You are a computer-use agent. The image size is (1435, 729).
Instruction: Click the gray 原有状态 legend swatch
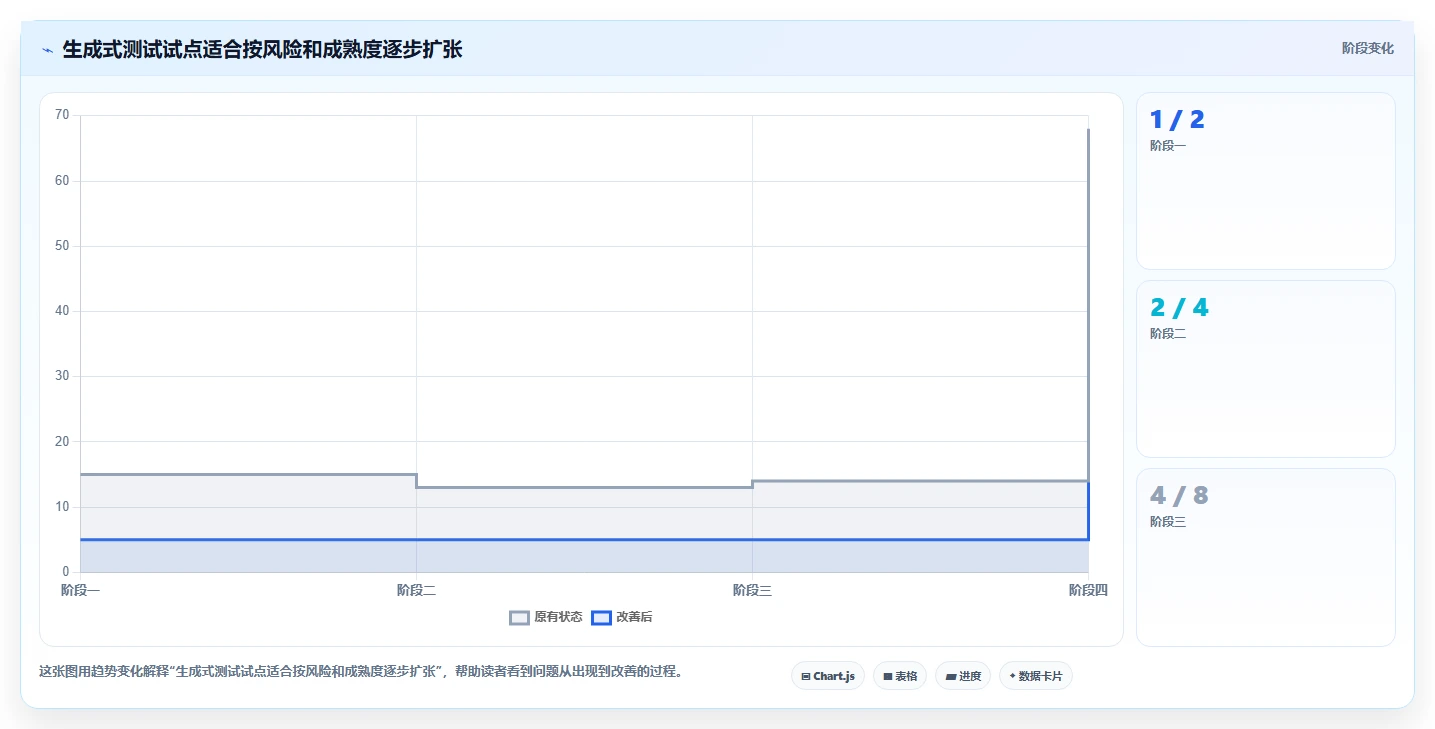tap(519, 617)
